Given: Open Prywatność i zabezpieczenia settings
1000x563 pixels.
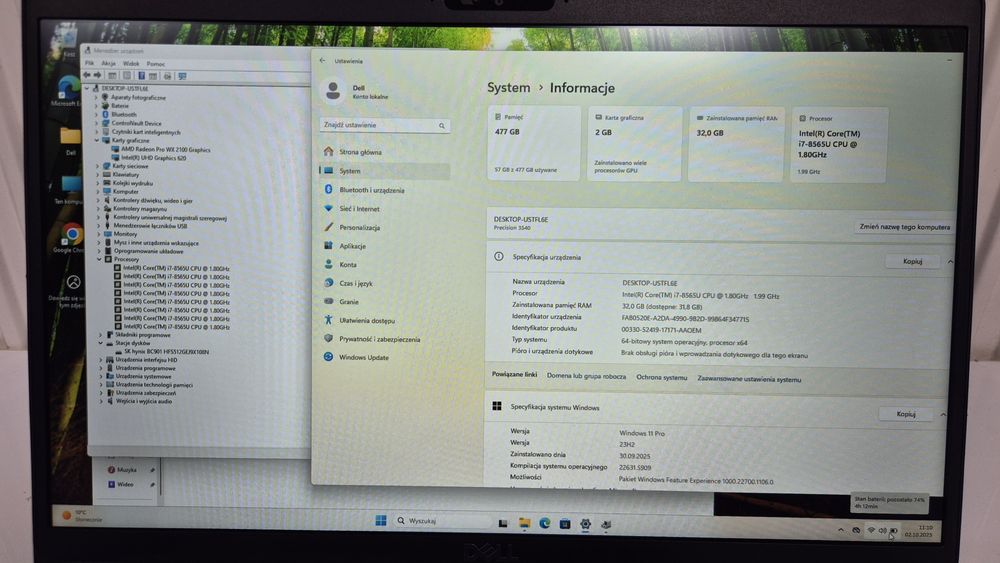Looking at the screenshot, I should 379,339.
